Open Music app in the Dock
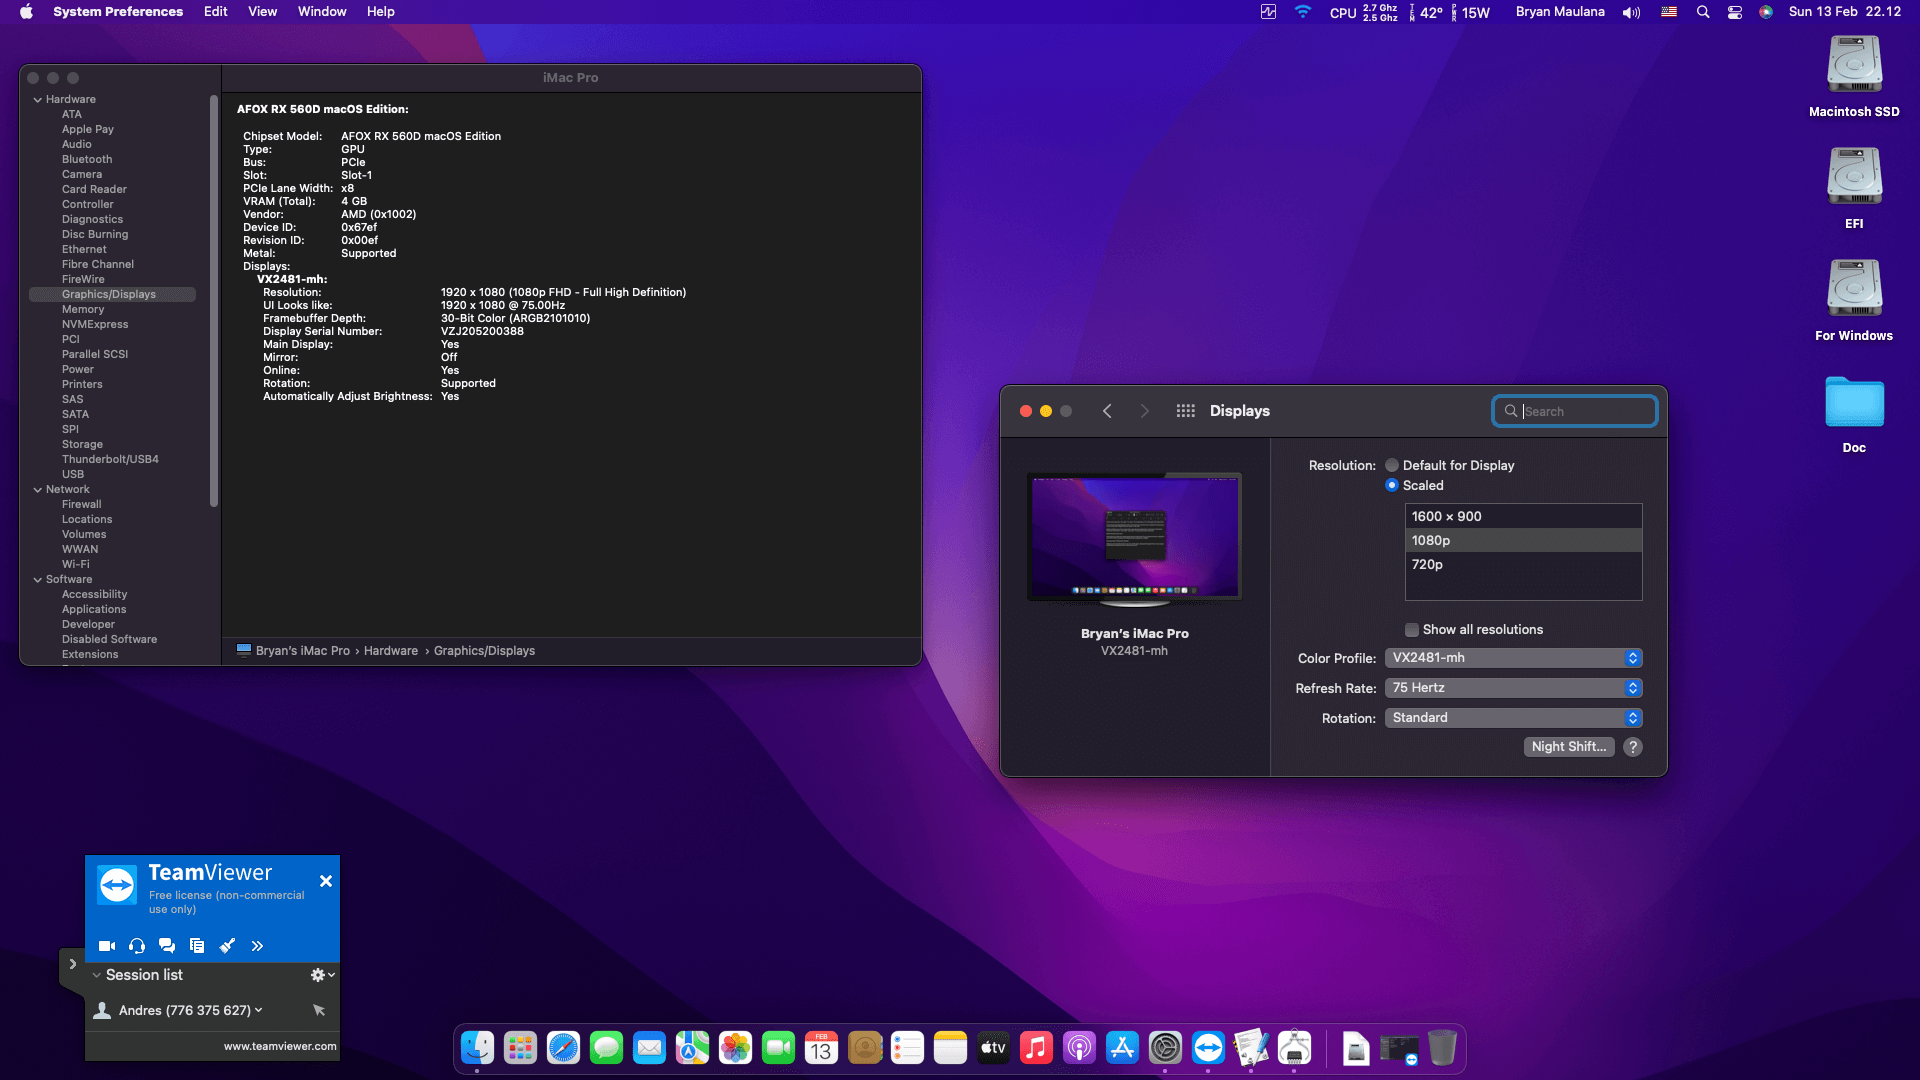 (x=1036, y=1048)
